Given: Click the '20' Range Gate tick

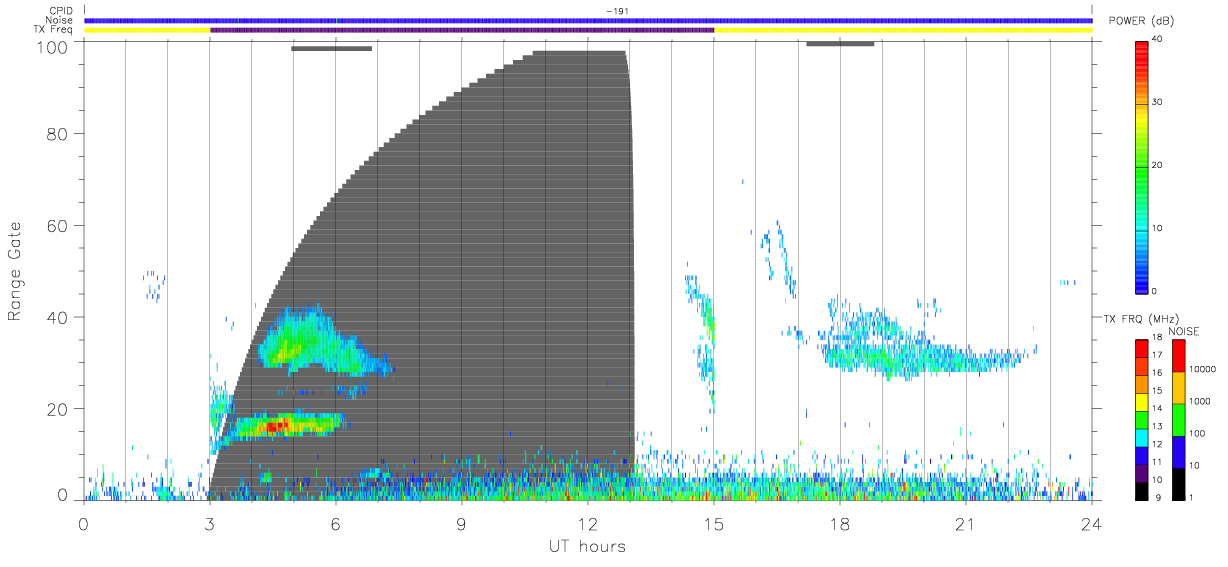Looking at the screenshot, I should 57,409.
